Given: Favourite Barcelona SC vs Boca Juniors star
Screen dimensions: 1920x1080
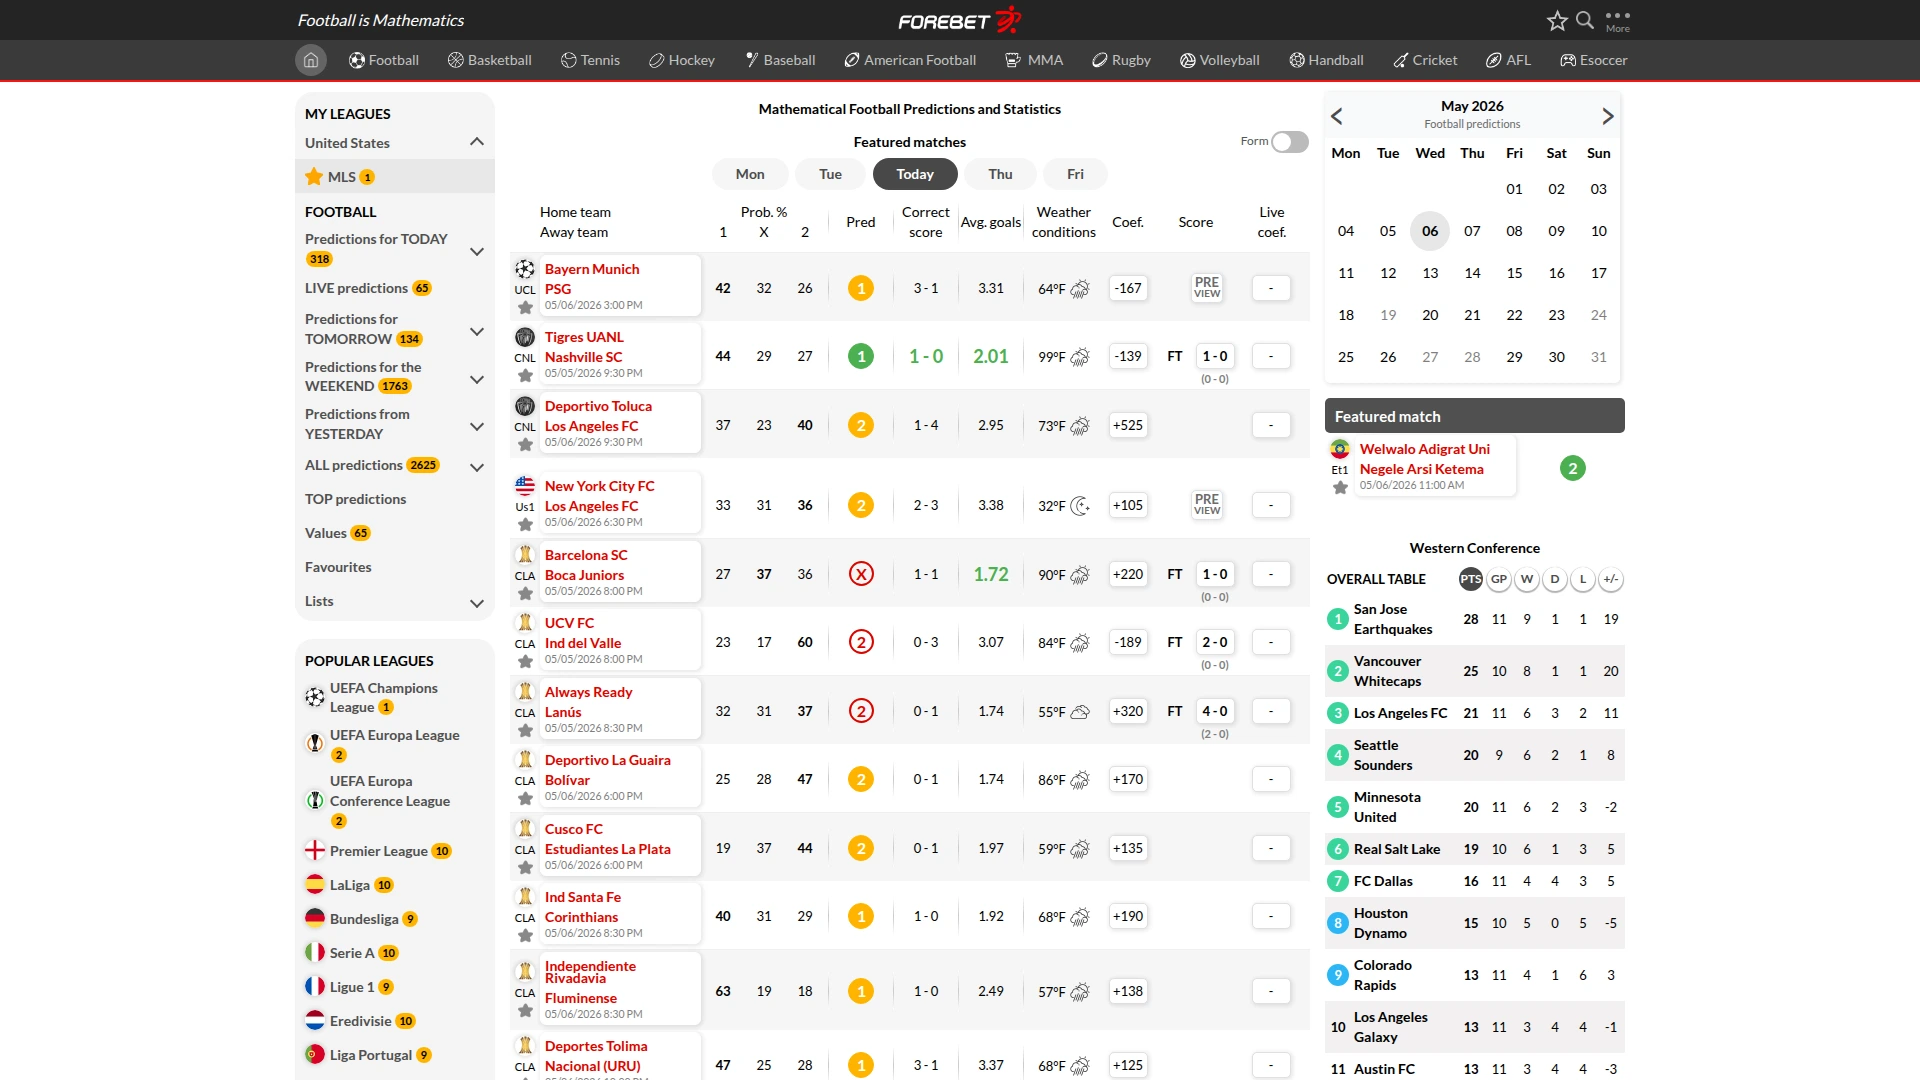Looking at the screenshot, I should 525,594.
